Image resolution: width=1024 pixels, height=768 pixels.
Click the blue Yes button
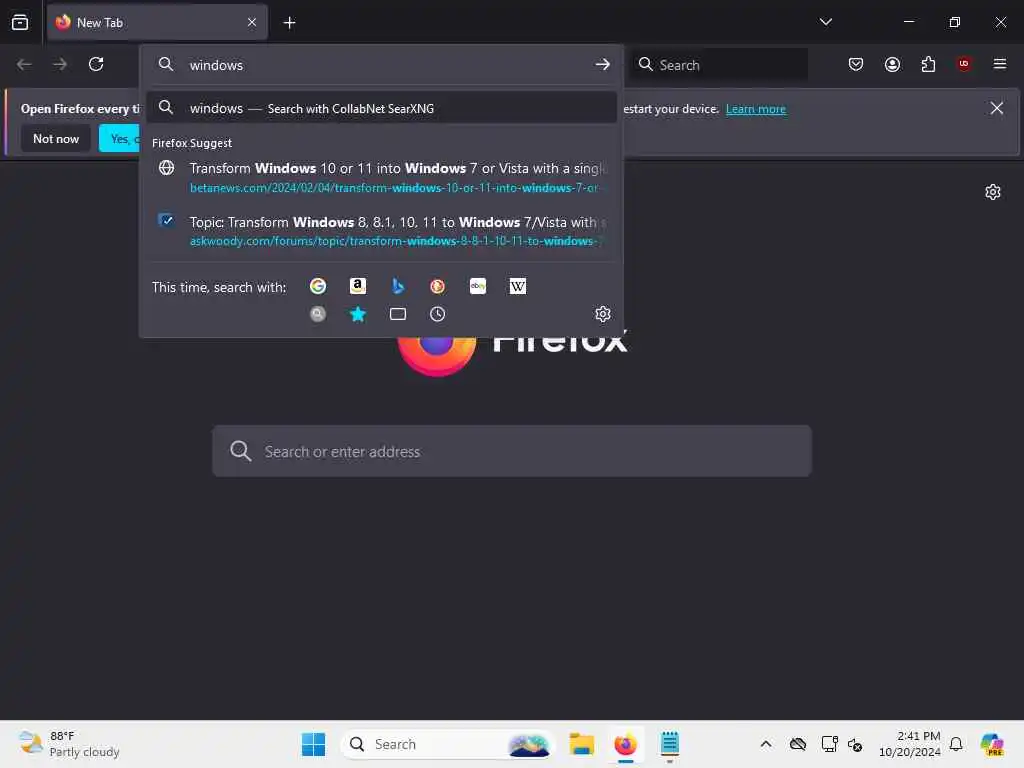120,138
